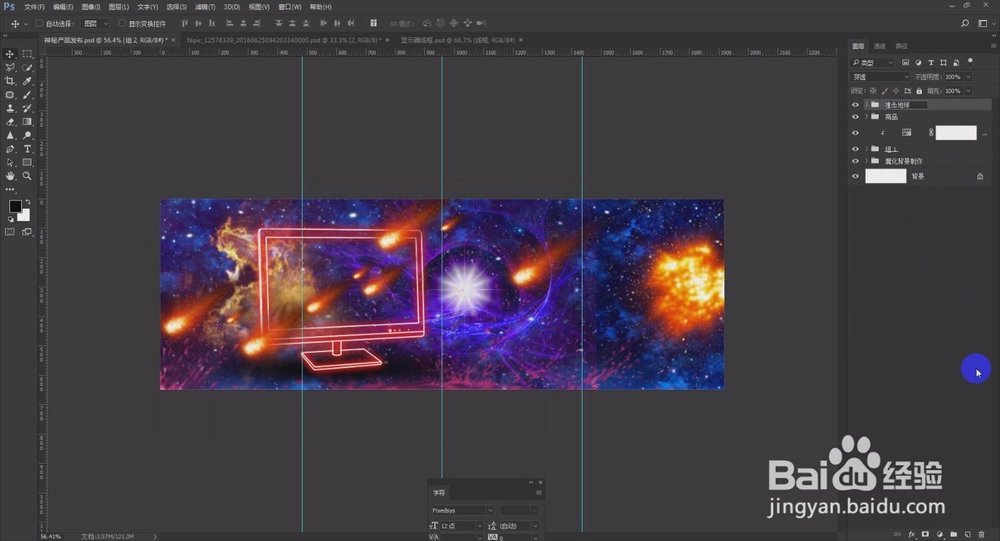Click the adjustment layer white mask thumbnail
The width and height of the screenshot is (1000, 541).
tap(955, 133)
